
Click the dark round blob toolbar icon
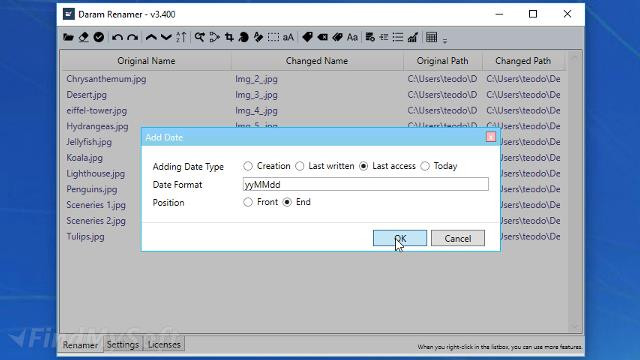point(244,38)
